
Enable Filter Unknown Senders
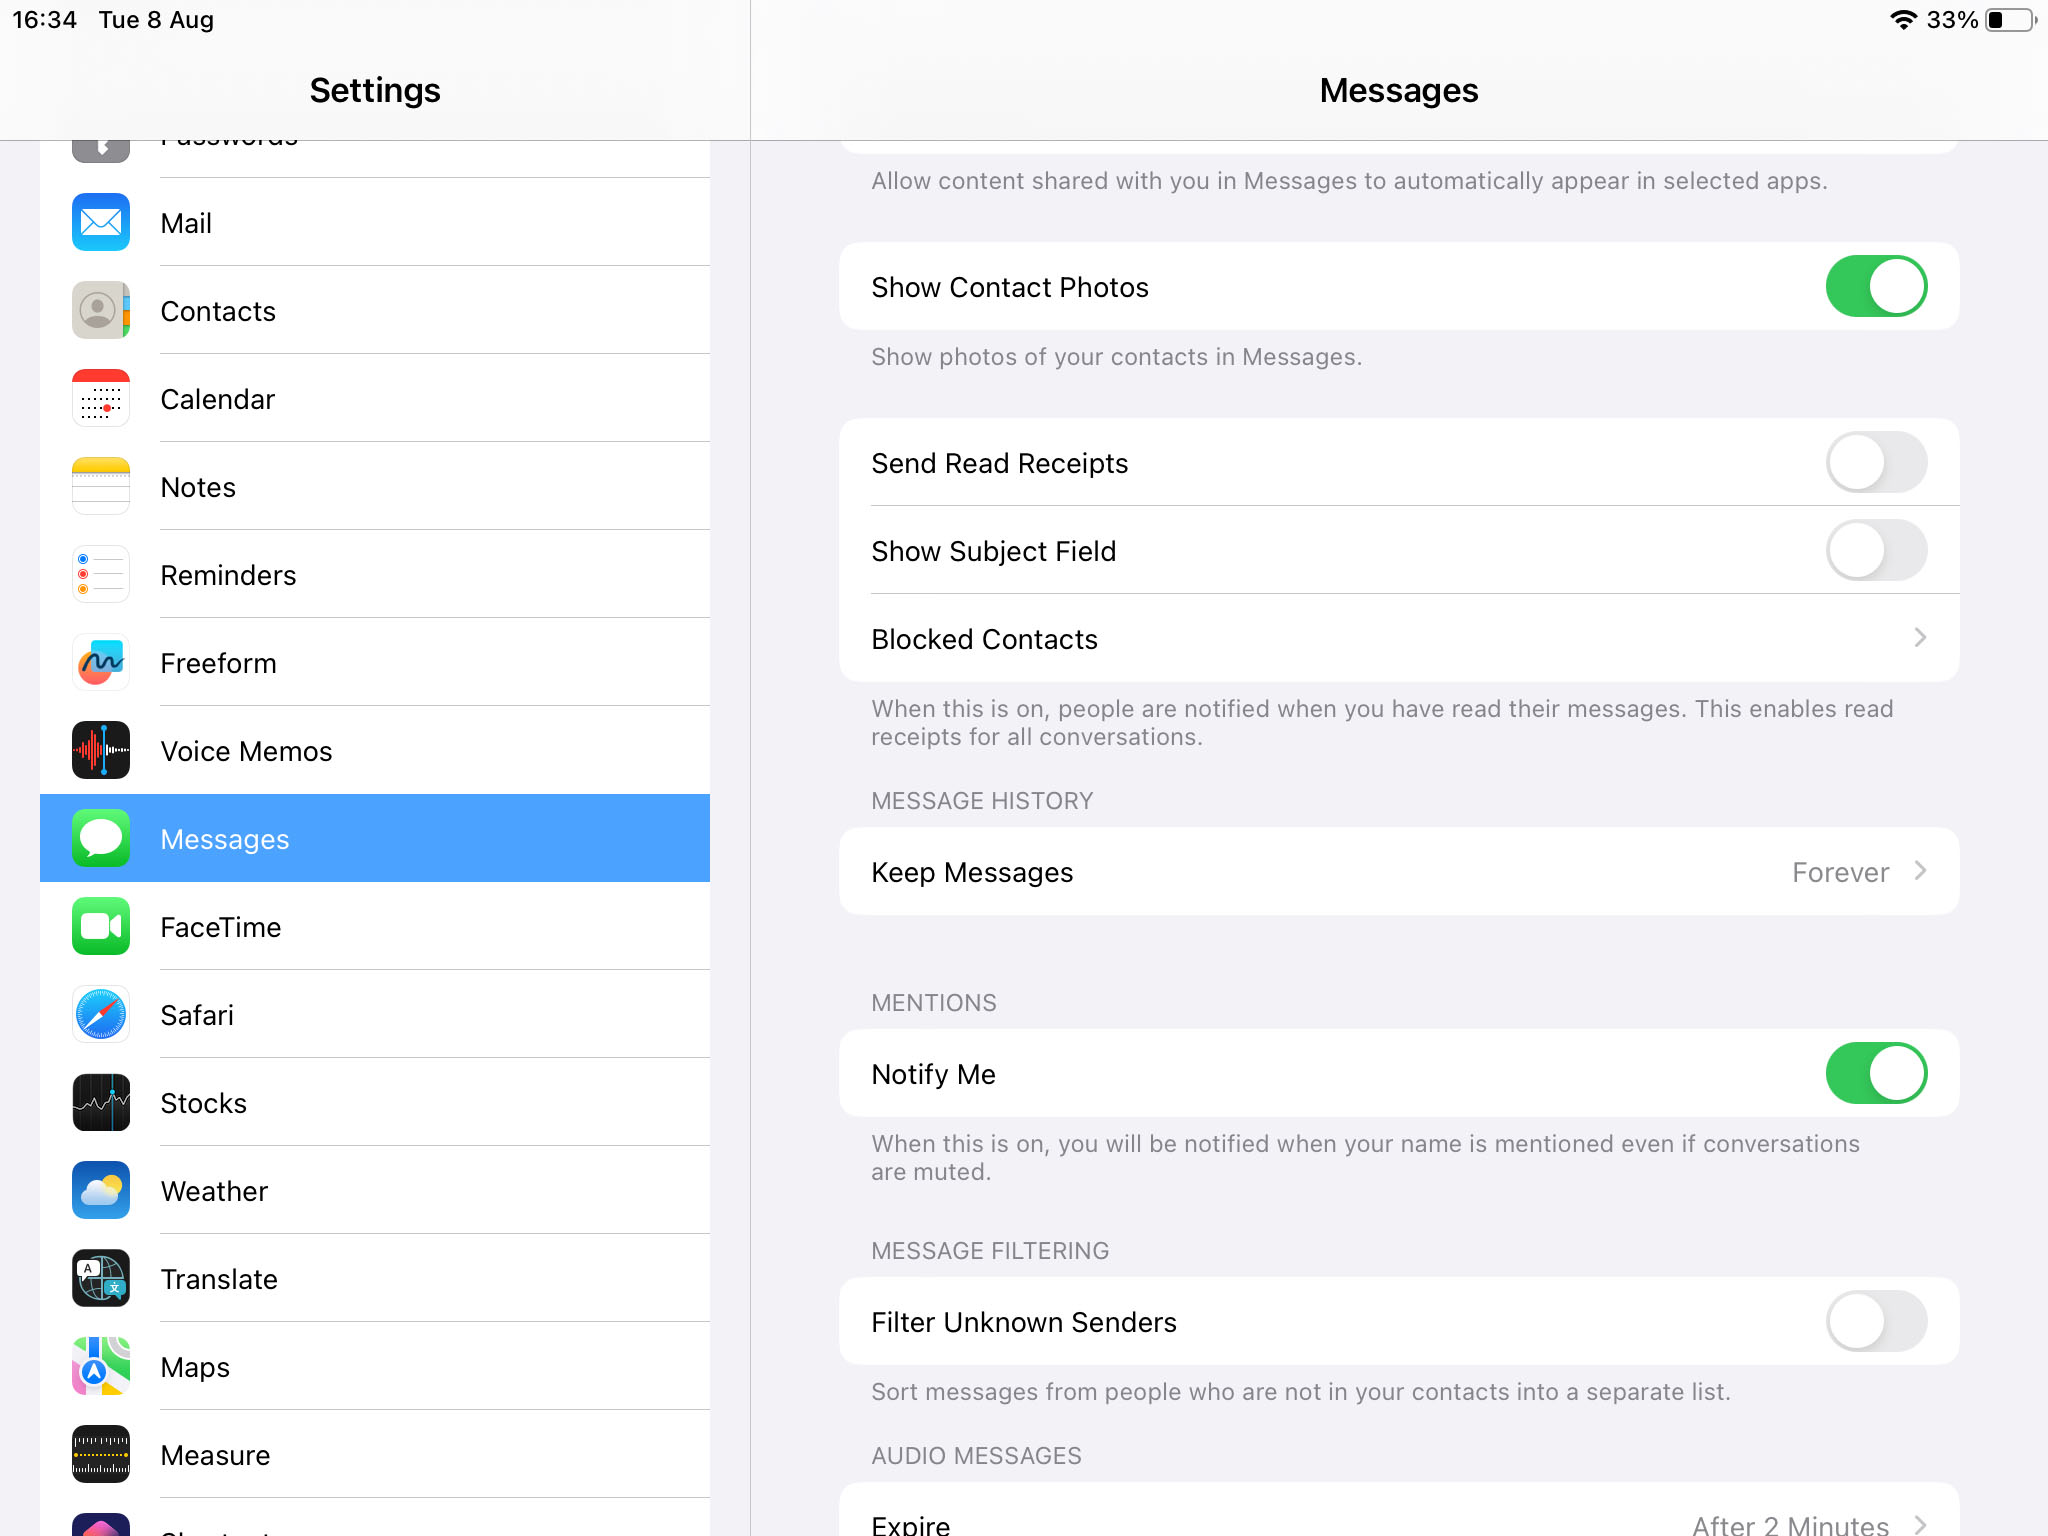click(x=1876, y=1321)
